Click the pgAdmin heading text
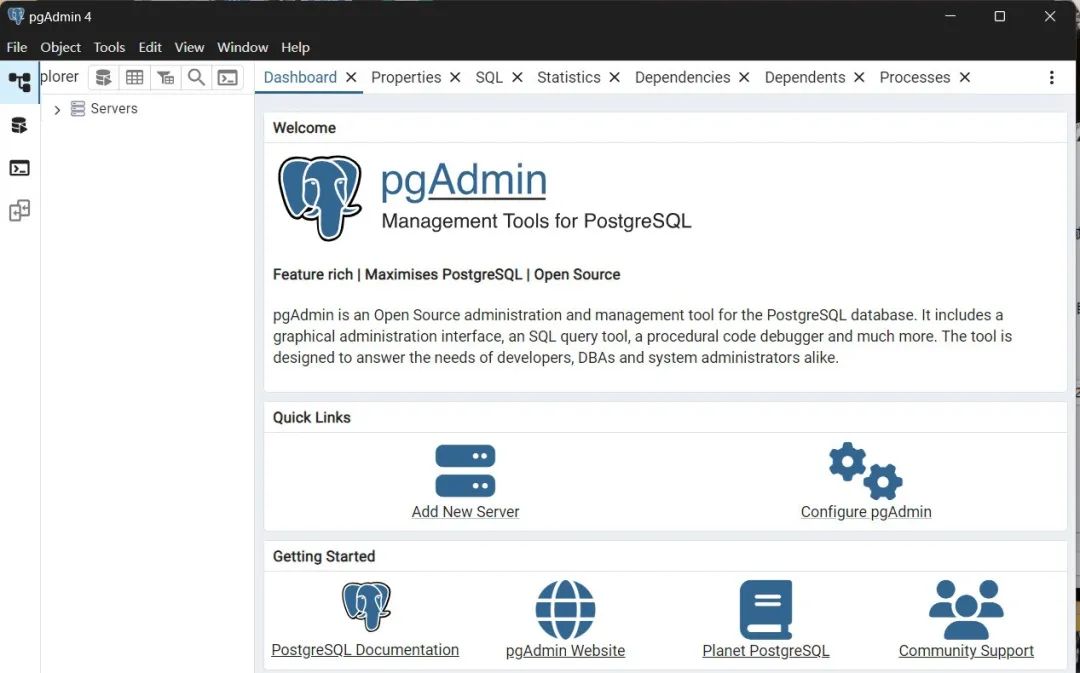The image size is (1080, 673). click(464, 180)
